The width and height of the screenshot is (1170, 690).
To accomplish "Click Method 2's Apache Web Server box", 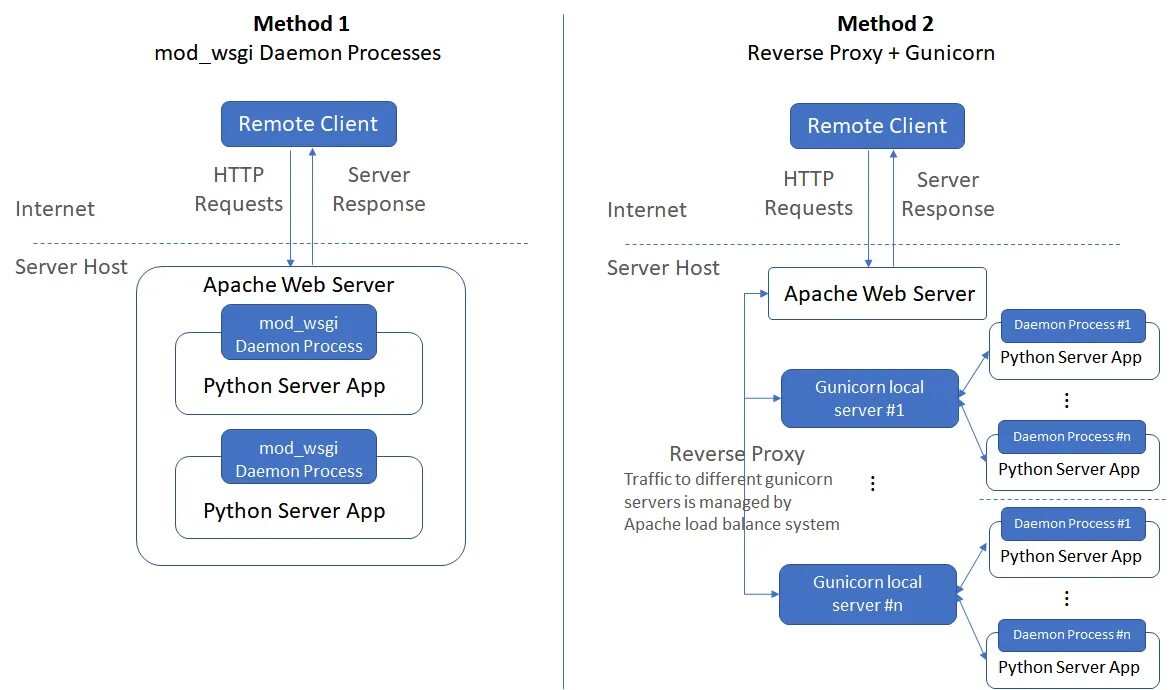I will 878,294.
